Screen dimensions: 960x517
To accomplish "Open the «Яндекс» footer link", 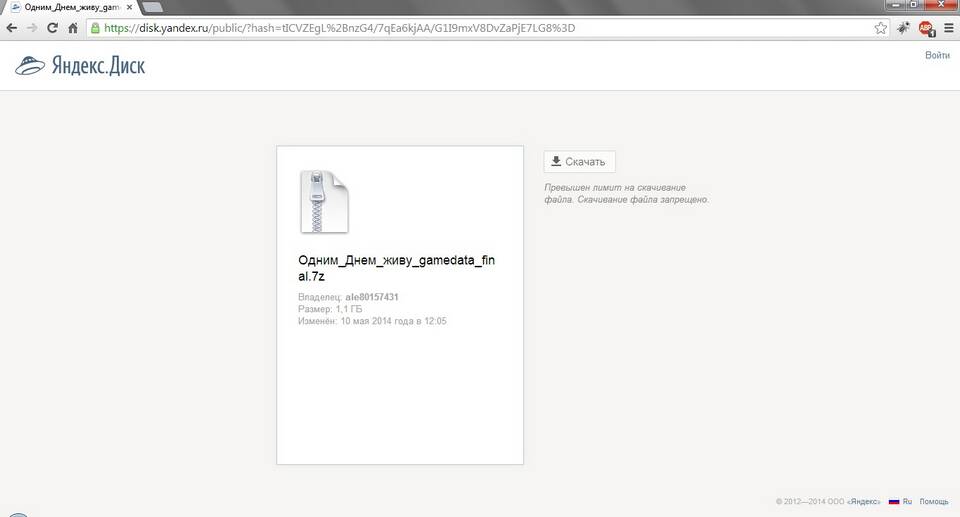I will click(x=863, y=501).
